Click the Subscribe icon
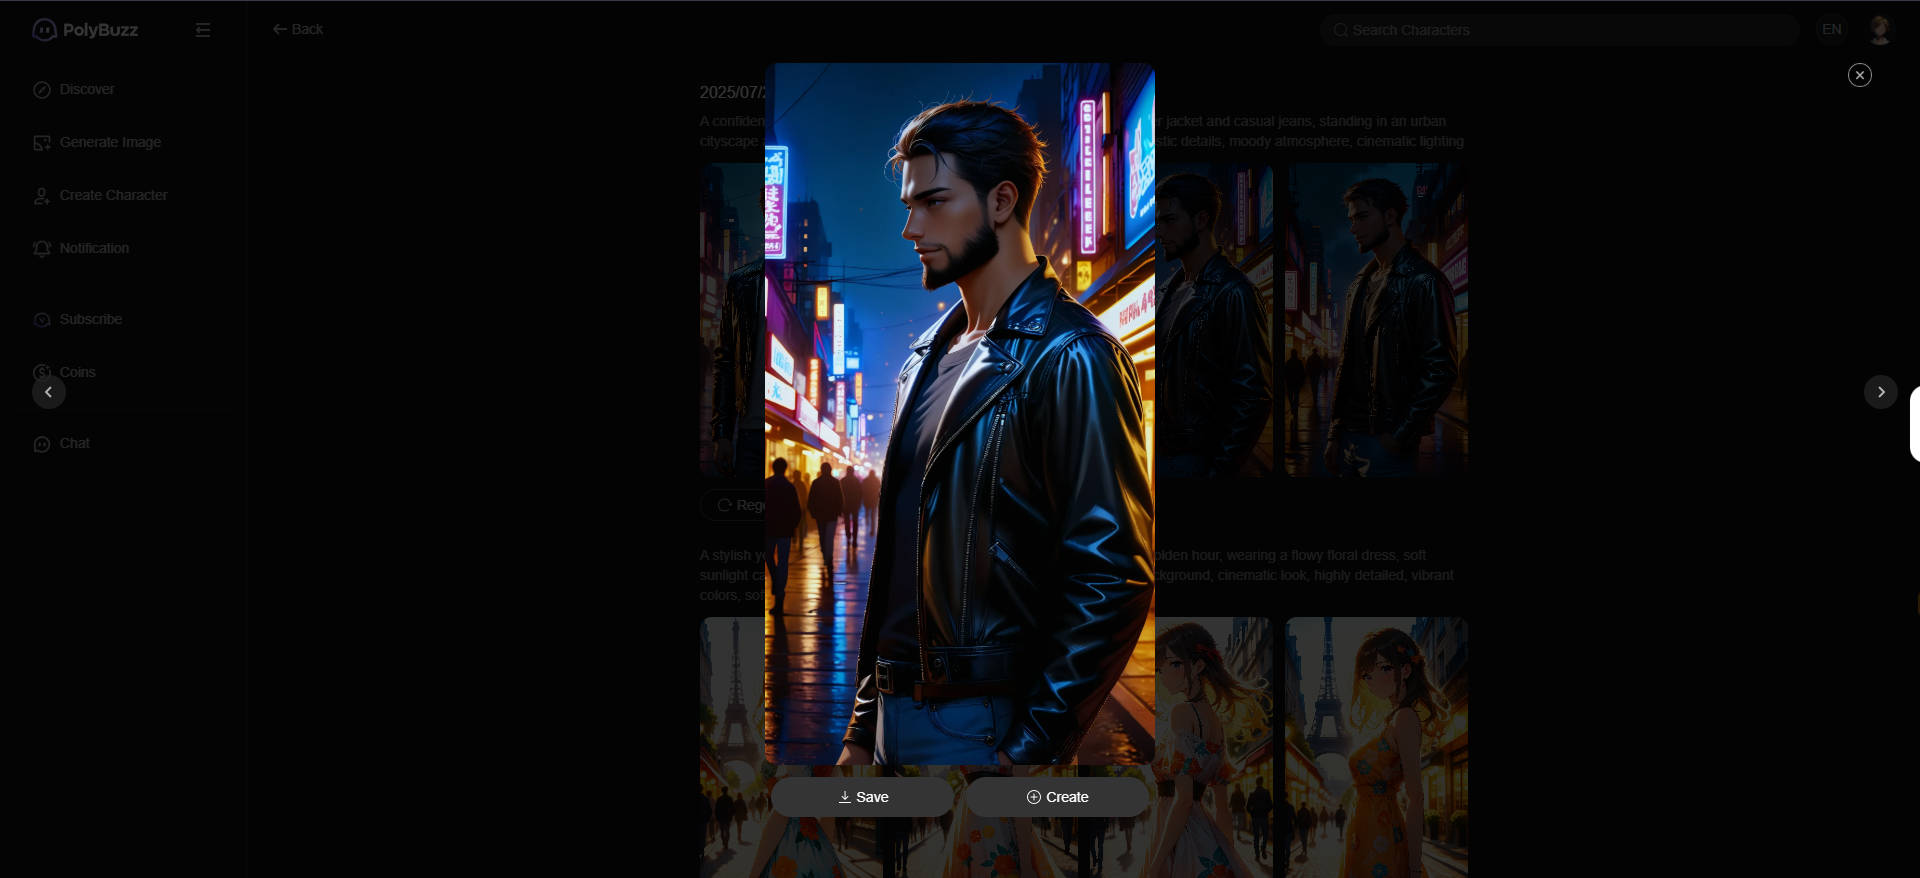The height and width of the screenshot is (878, 1920). pos(42,320)
